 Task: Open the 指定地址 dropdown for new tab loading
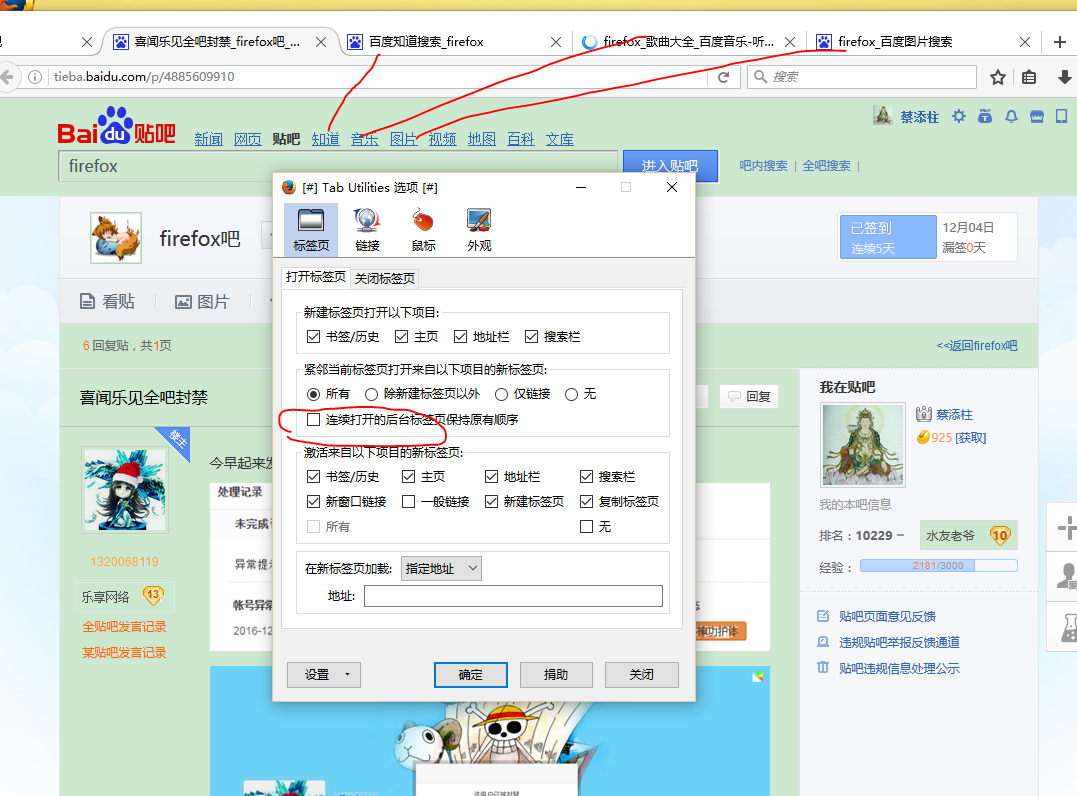pyautogui.click(x=441, y=568)
